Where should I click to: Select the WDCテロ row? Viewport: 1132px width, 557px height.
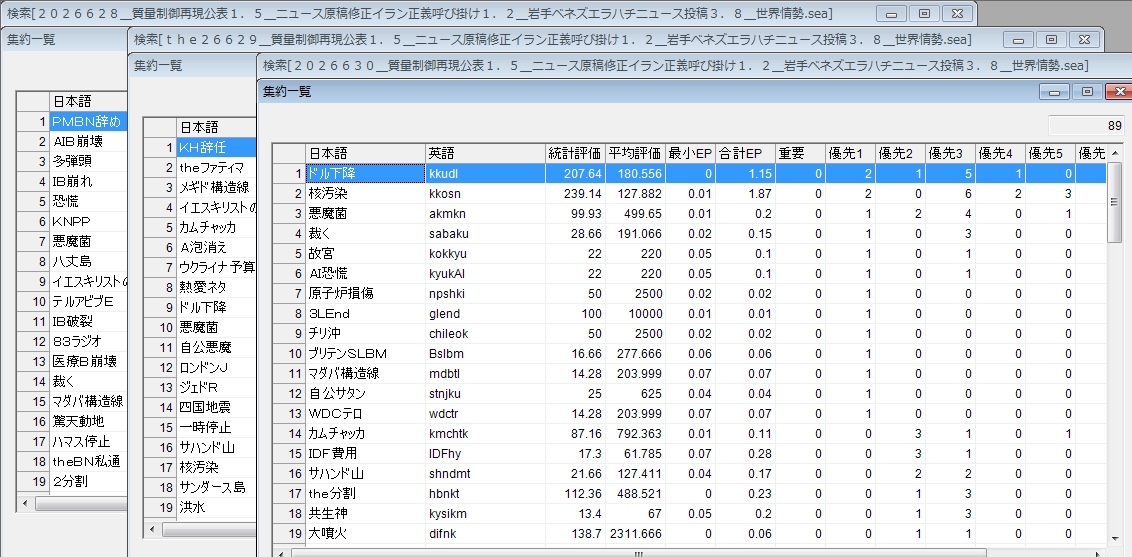689,413
